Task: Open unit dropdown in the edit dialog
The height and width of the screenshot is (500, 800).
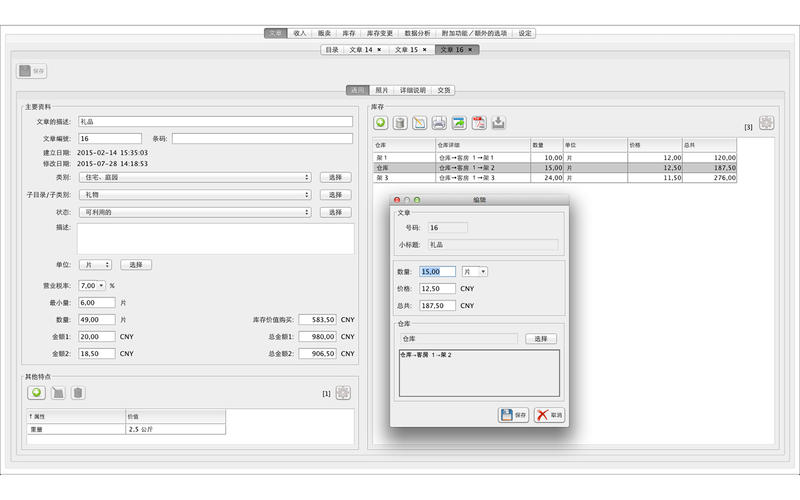Action: click(x=475, y=271)
